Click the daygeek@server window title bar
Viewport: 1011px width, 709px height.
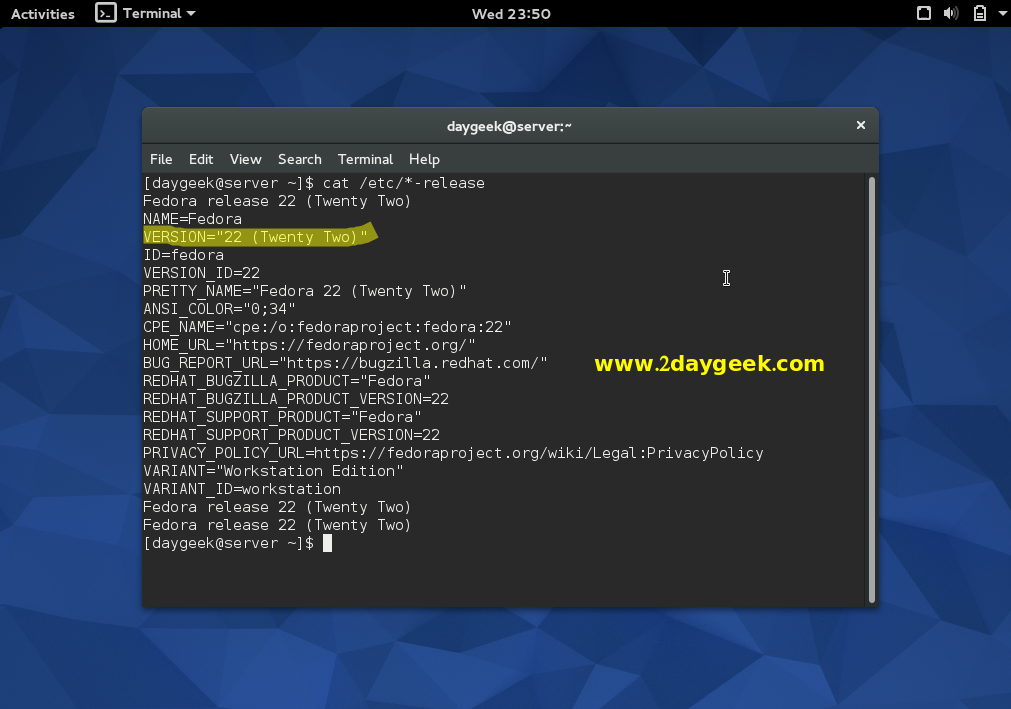(509, 126)
